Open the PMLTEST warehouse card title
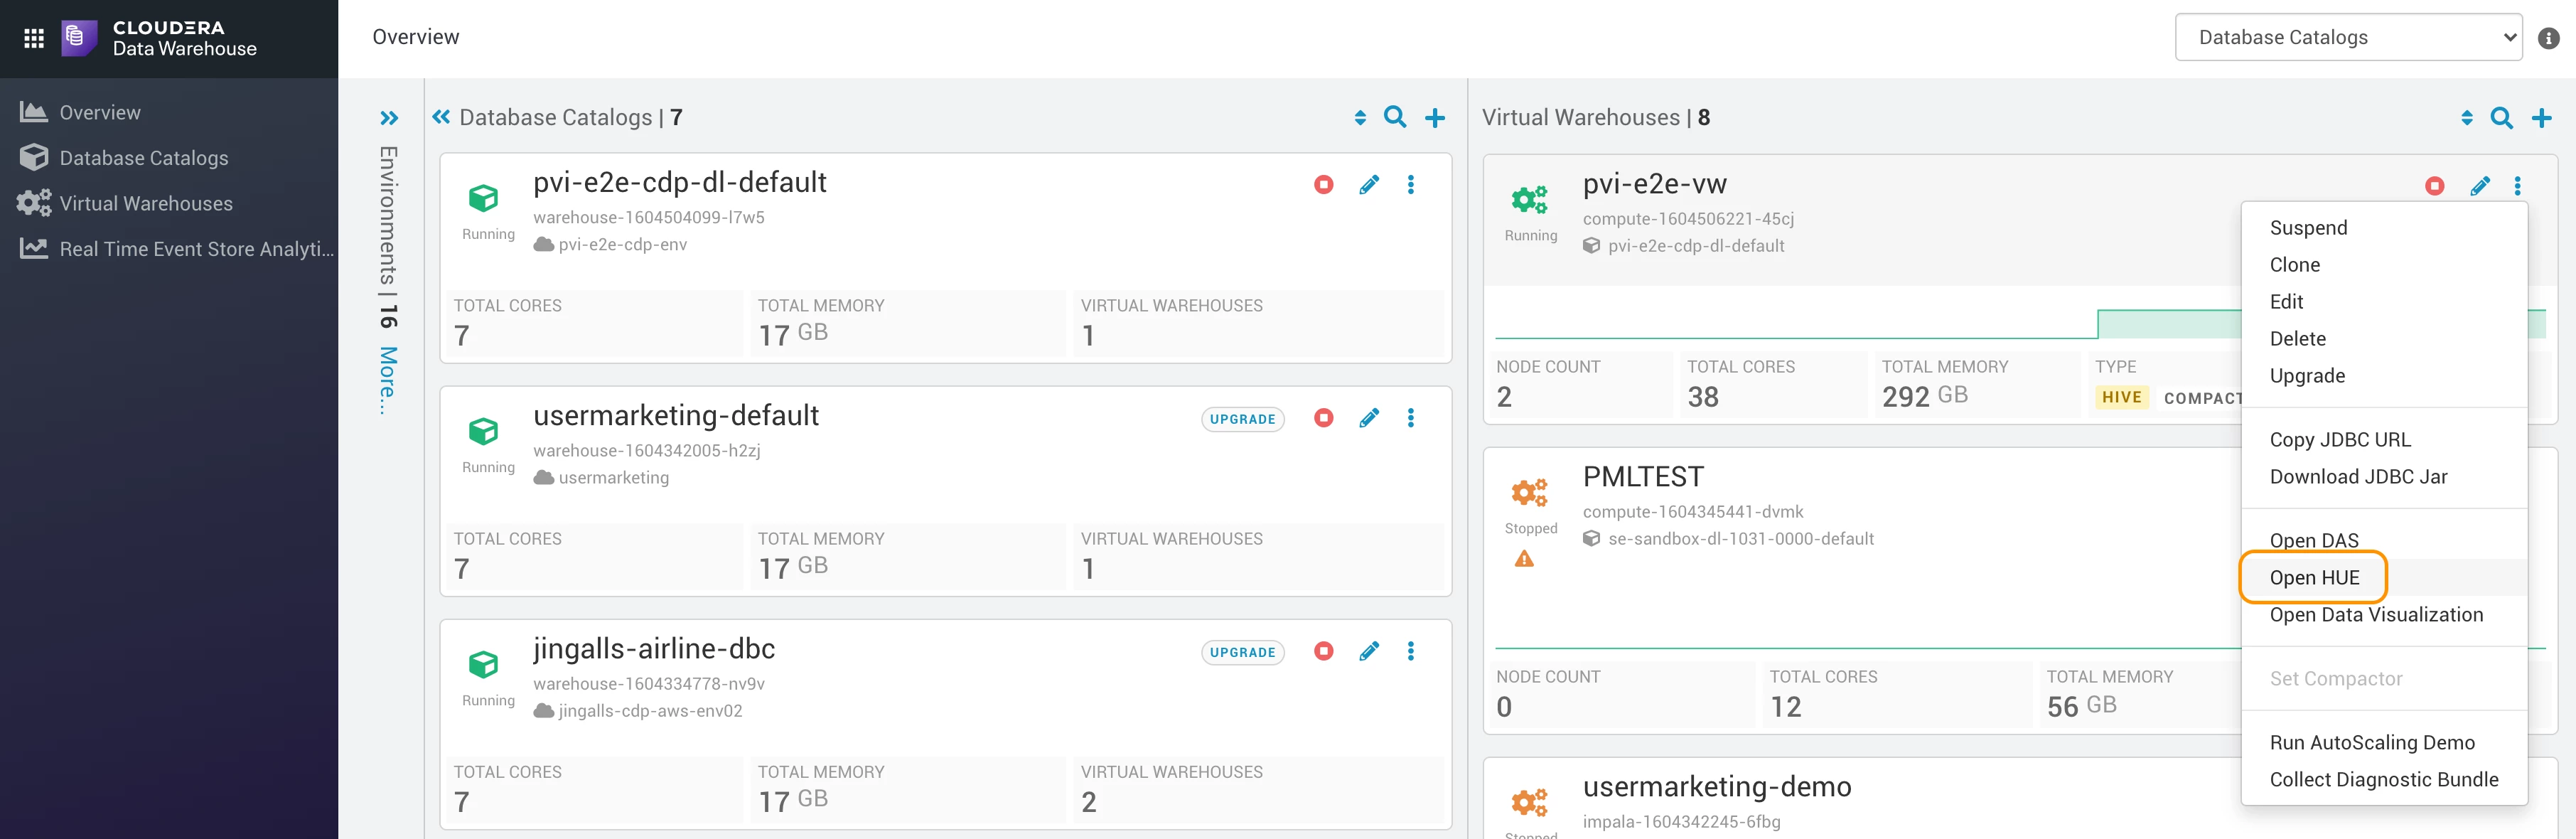Screen dimensions: 2576x839 pyautogui.click(x=1643, y=477)
